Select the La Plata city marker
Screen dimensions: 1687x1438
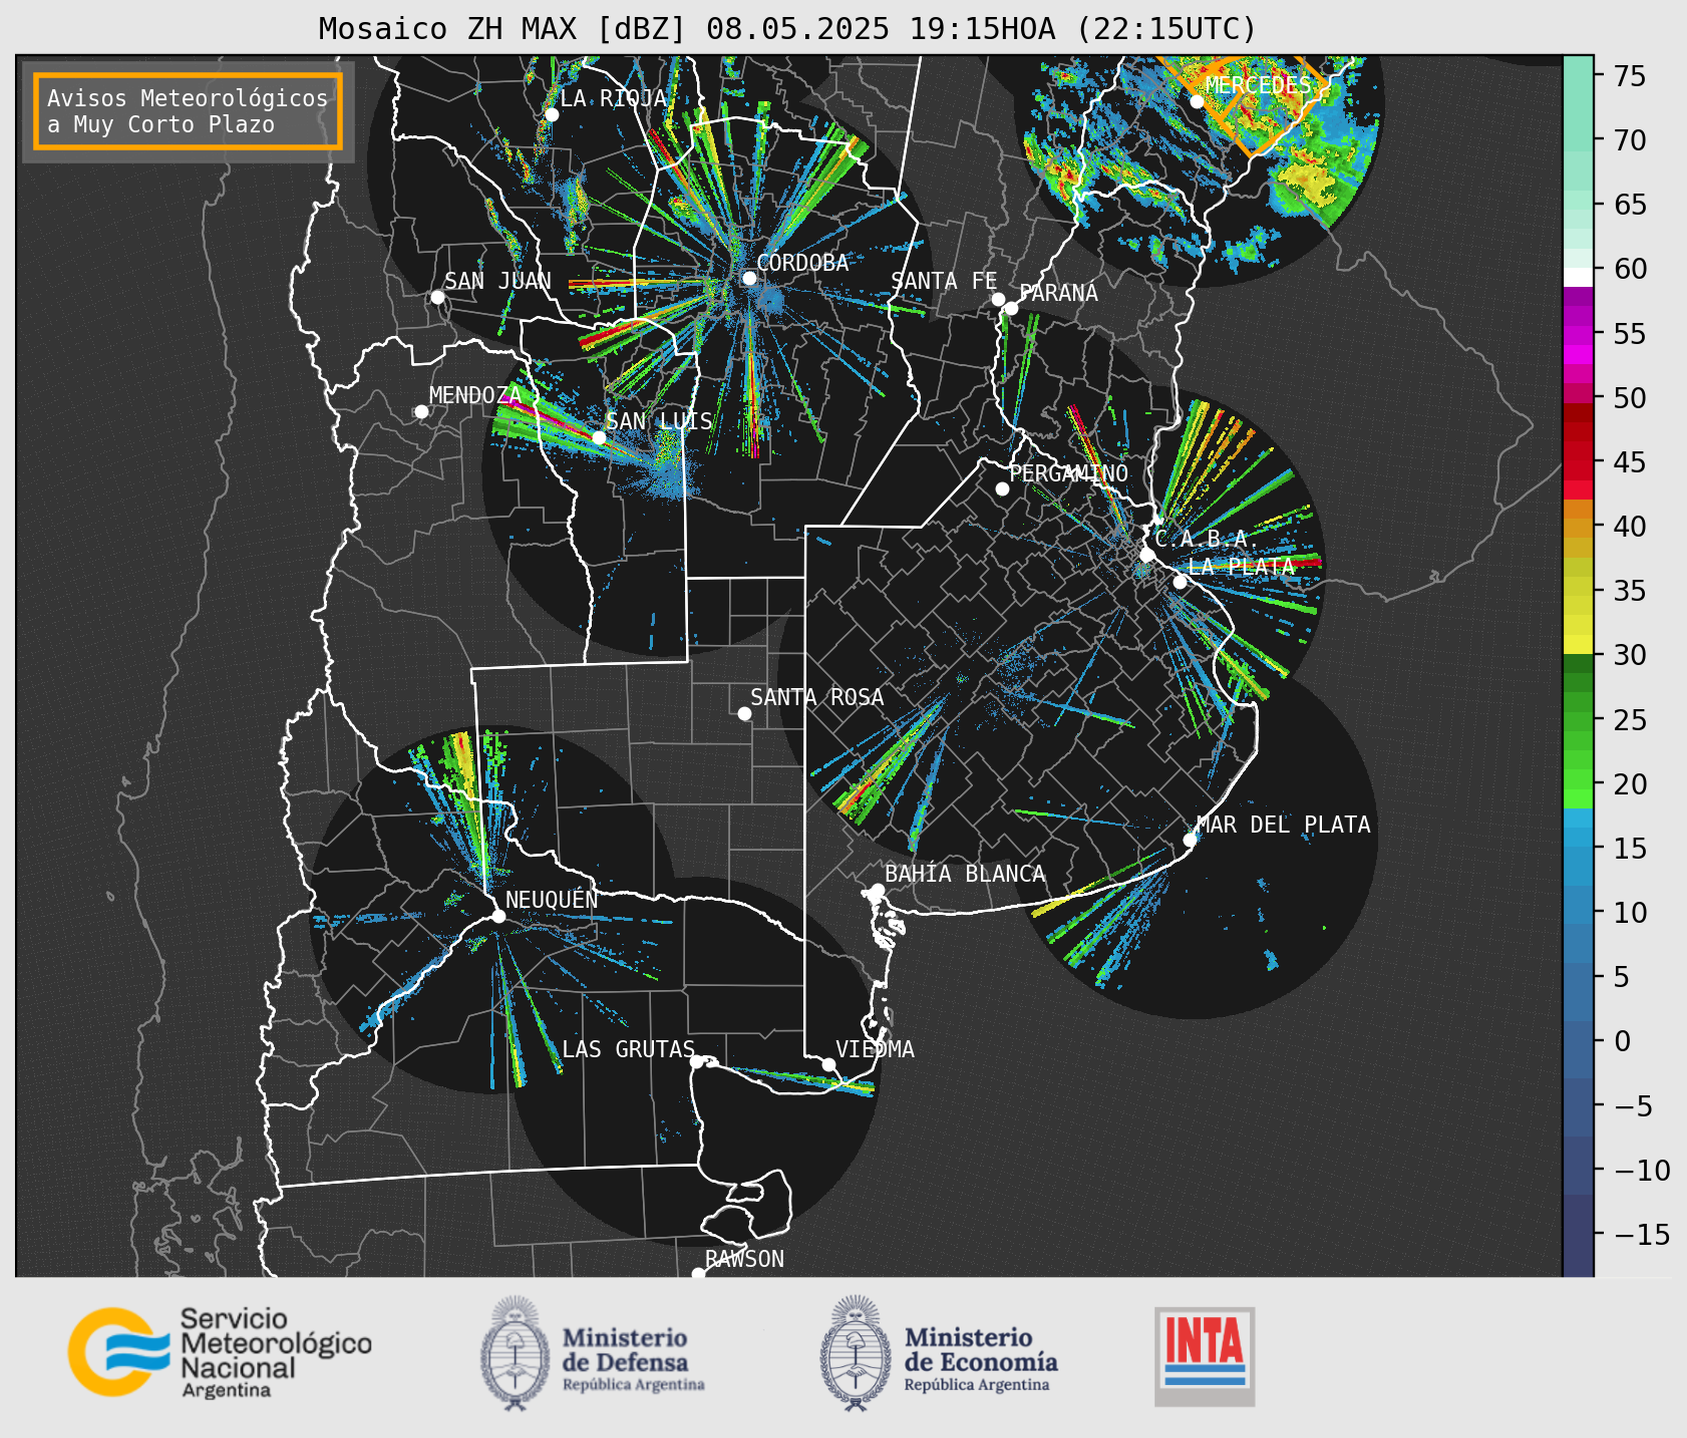1180,582
